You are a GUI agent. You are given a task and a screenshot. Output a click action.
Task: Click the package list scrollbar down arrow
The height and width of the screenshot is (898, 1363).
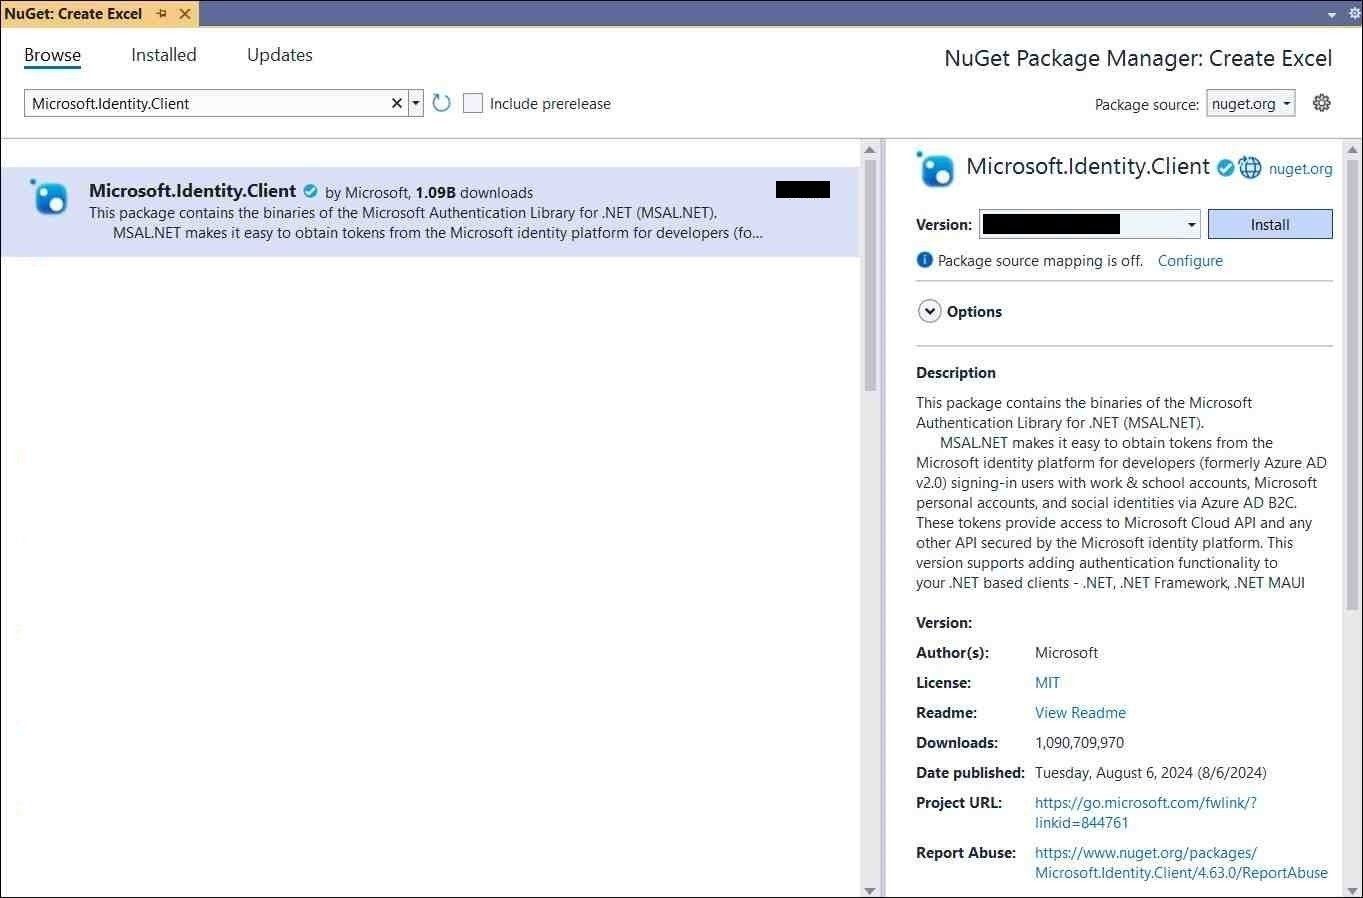point(869,890)
